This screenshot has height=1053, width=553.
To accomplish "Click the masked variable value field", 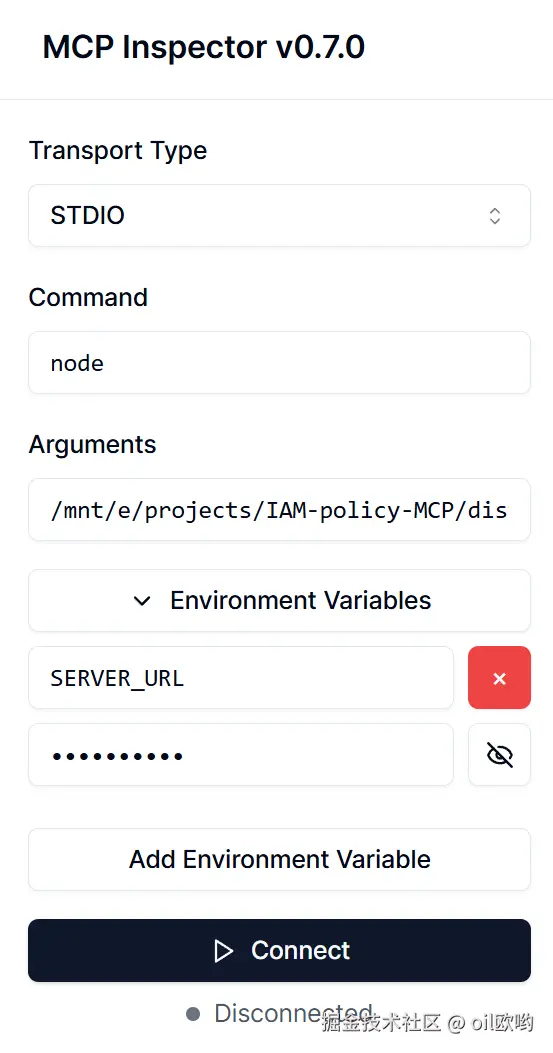I will coord(241,755).
